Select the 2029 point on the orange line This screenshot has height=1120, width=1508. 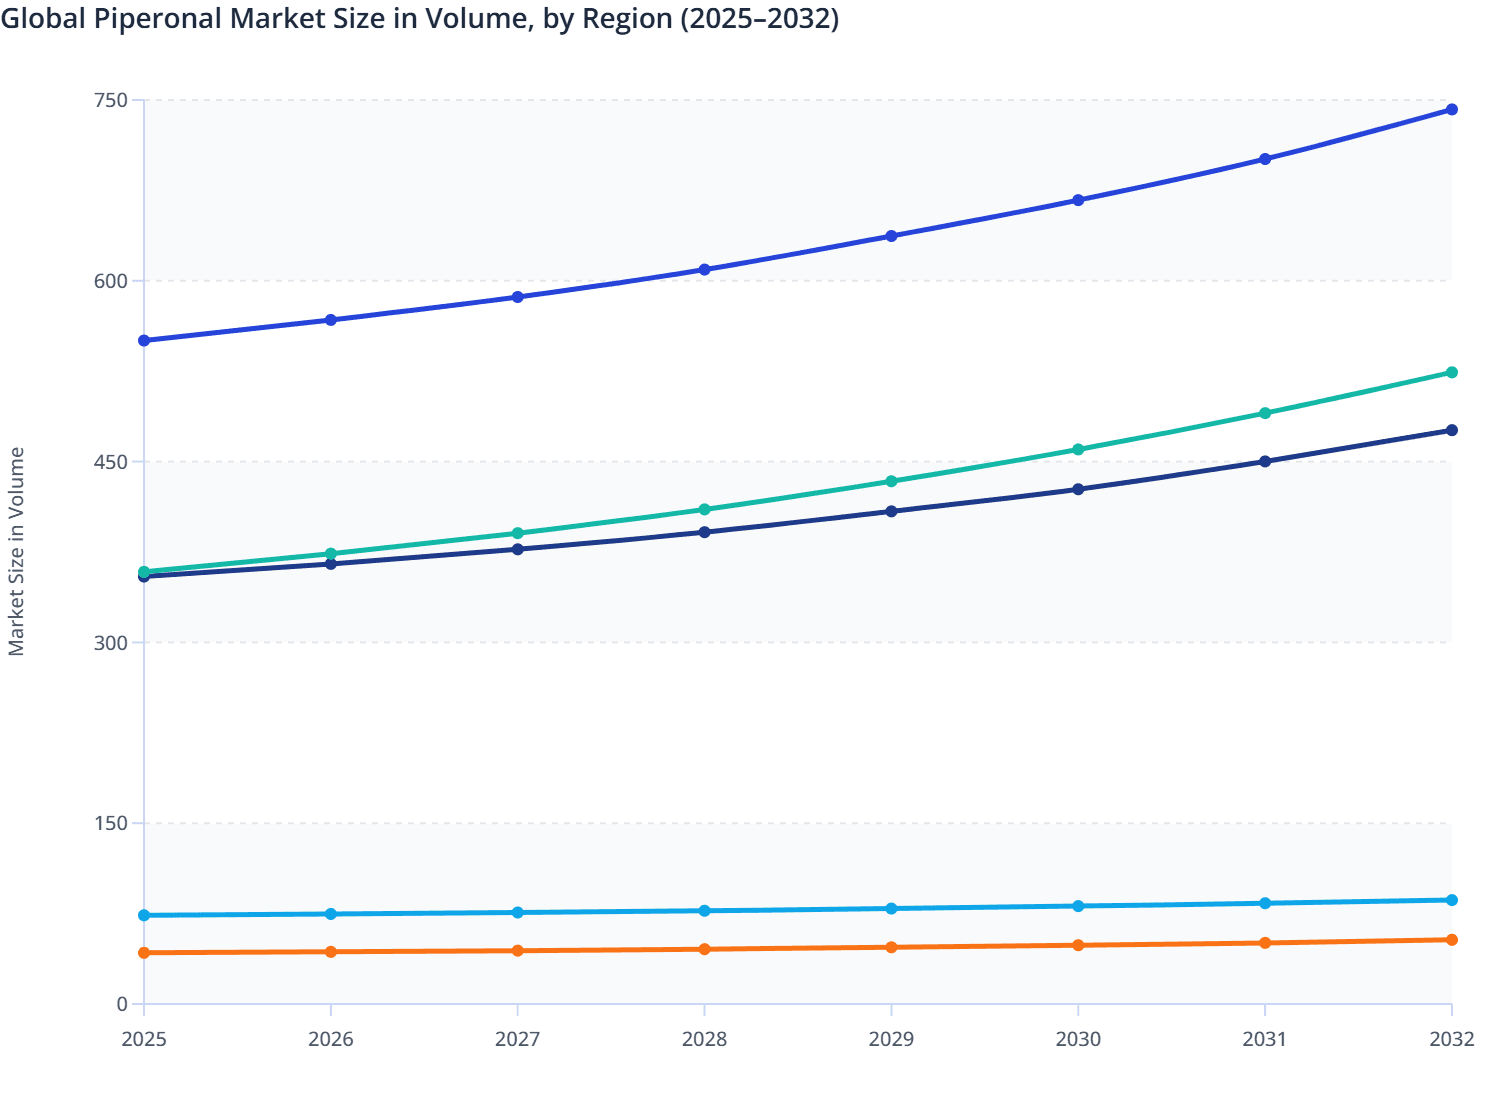click(x=891, y=945)
